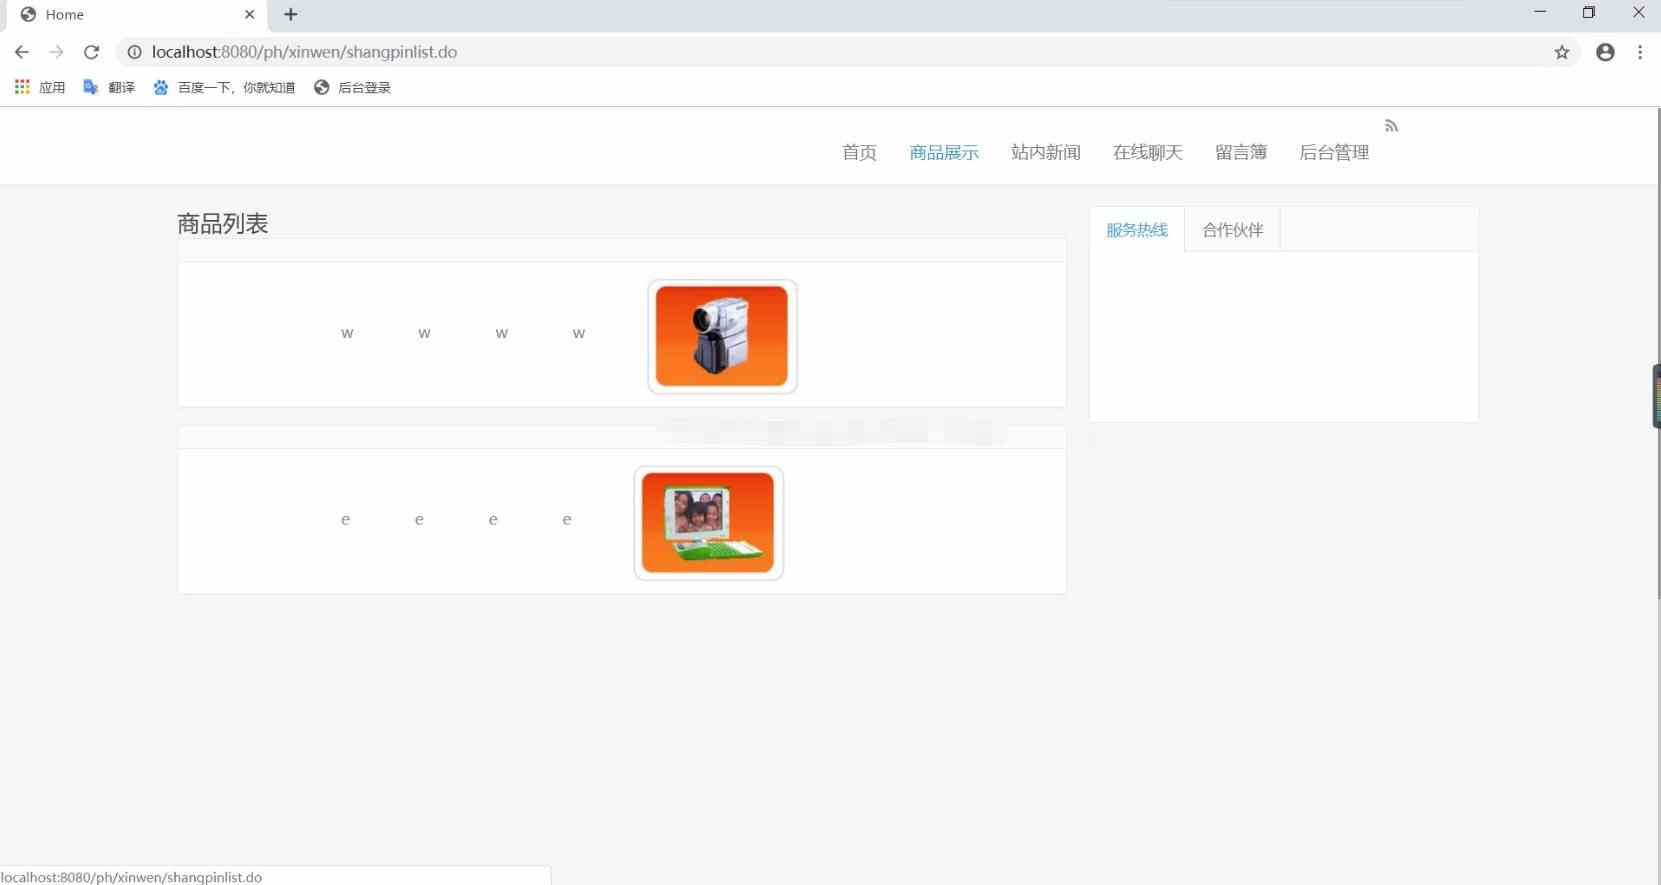Open 商品展示 navigation item
1661x885 pixels.
[x=944, y=152]
